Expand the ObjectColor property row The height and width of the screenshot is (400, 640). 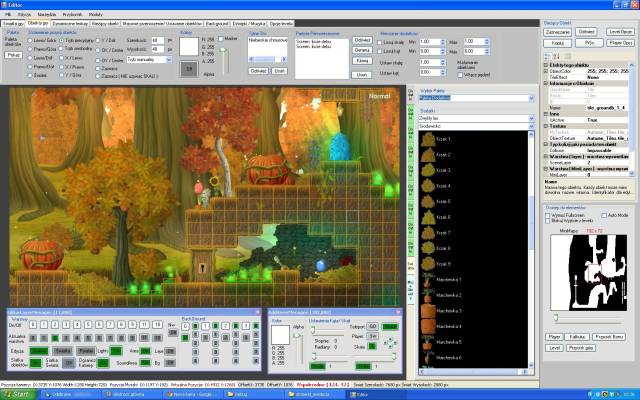546,71
